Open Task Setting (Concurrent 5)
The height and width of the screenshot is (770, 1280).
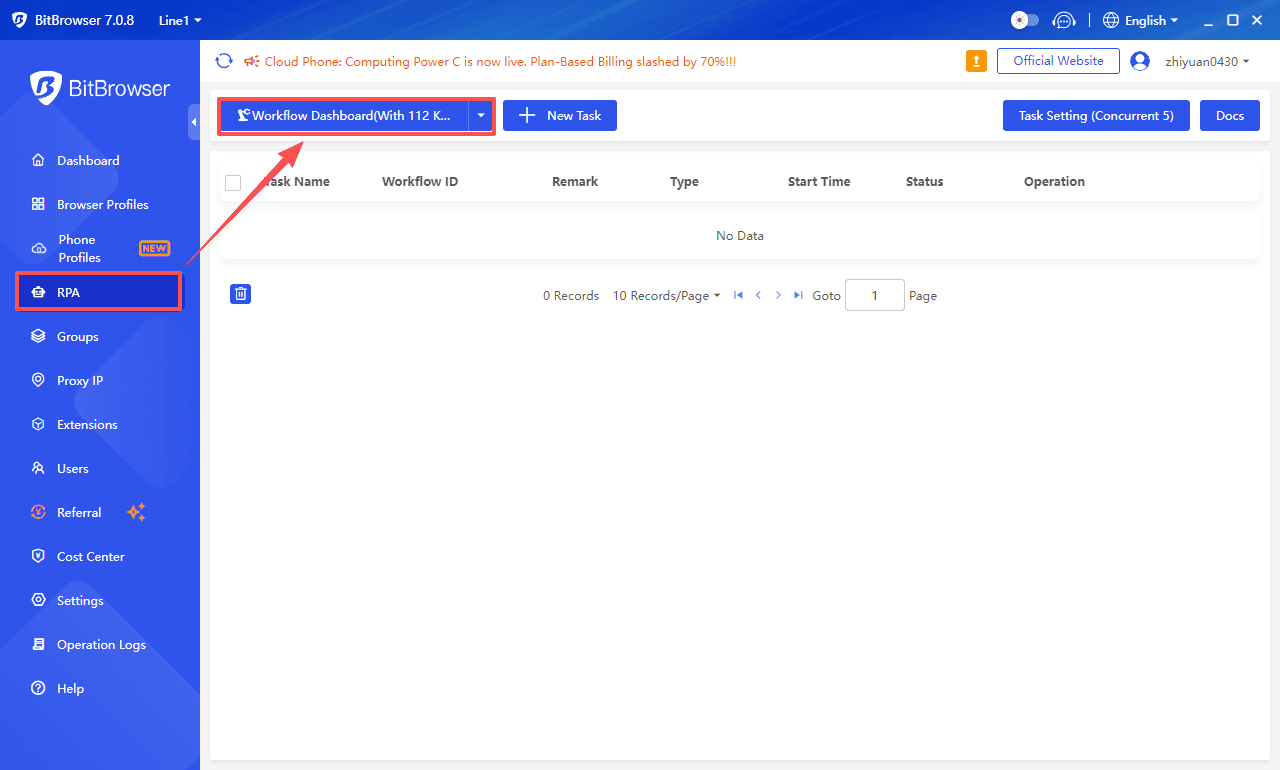coord(1096,116)
